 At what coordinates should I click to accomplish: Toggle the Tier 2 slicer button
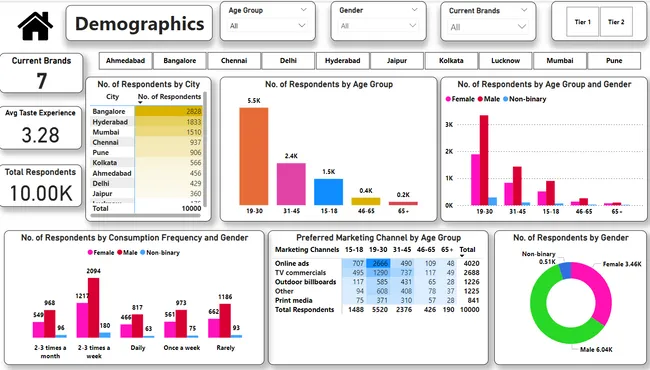(616, 22)
